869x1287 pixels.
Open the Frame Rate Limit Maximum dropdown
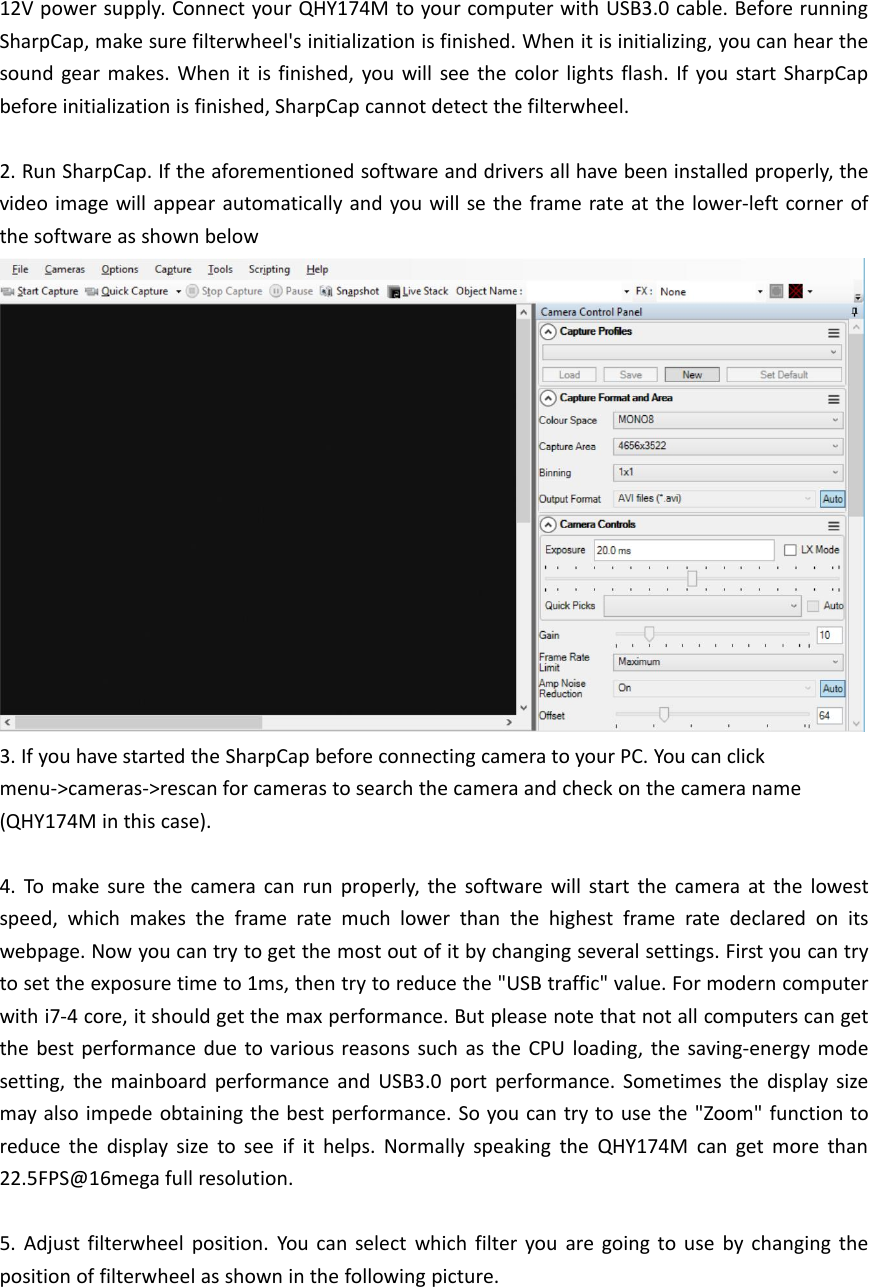tap(728, 662)
